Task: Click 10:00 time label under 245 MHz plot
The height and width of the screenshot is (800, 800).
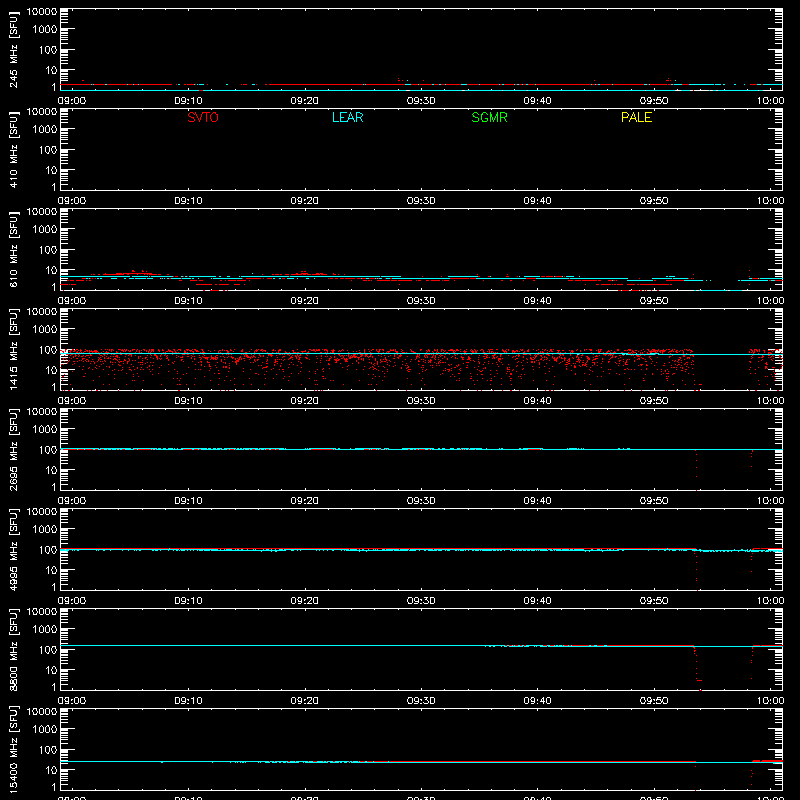Action: click(x=770, y=101)
